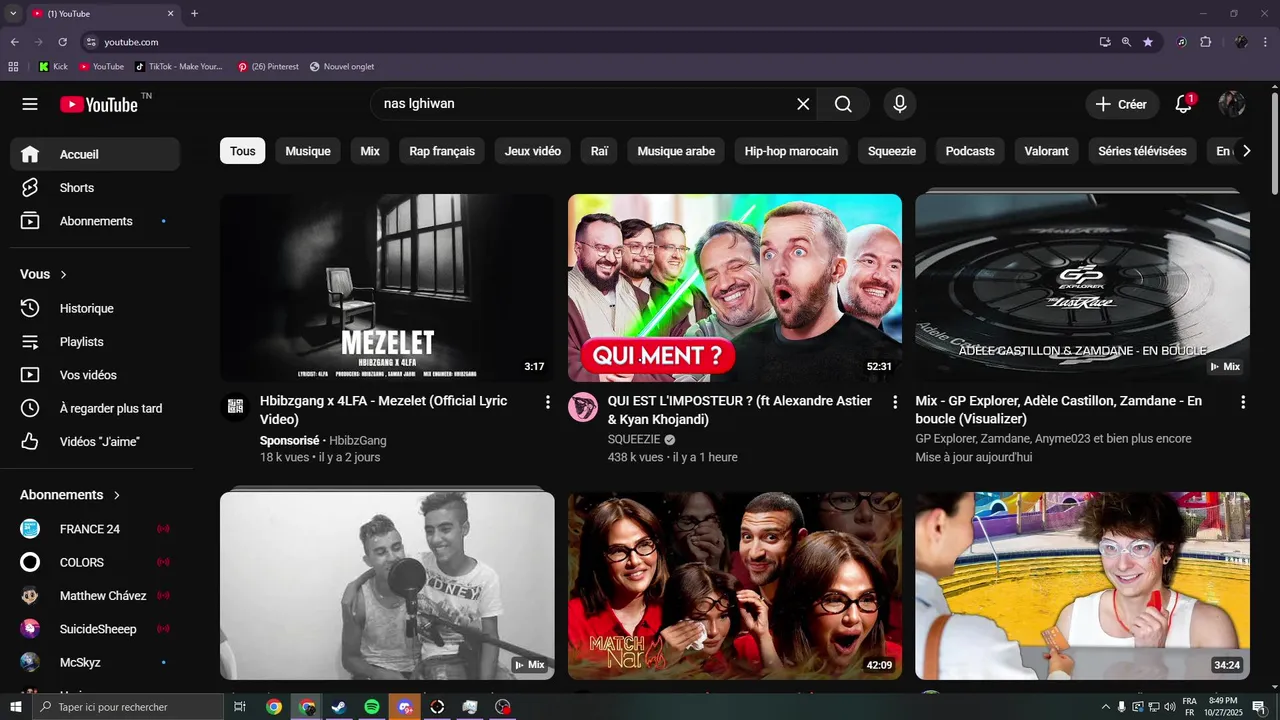The width and height of the screenshot is (1280, 720).
Task: Start voice search with the microphone
Action: [x=900, y=104]
